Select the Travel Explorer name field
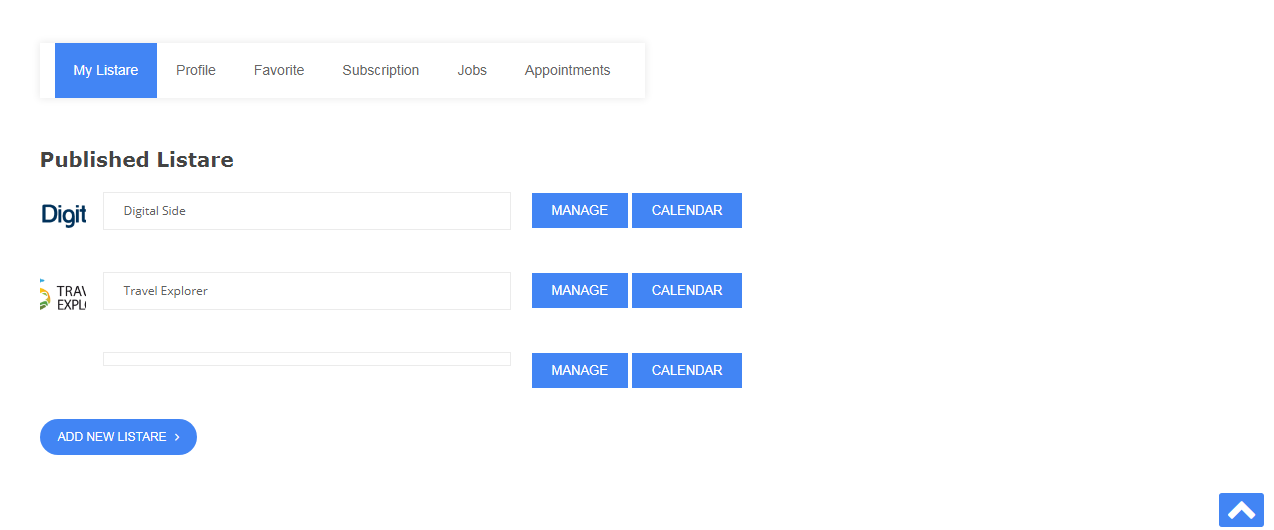 click(307, 291)
